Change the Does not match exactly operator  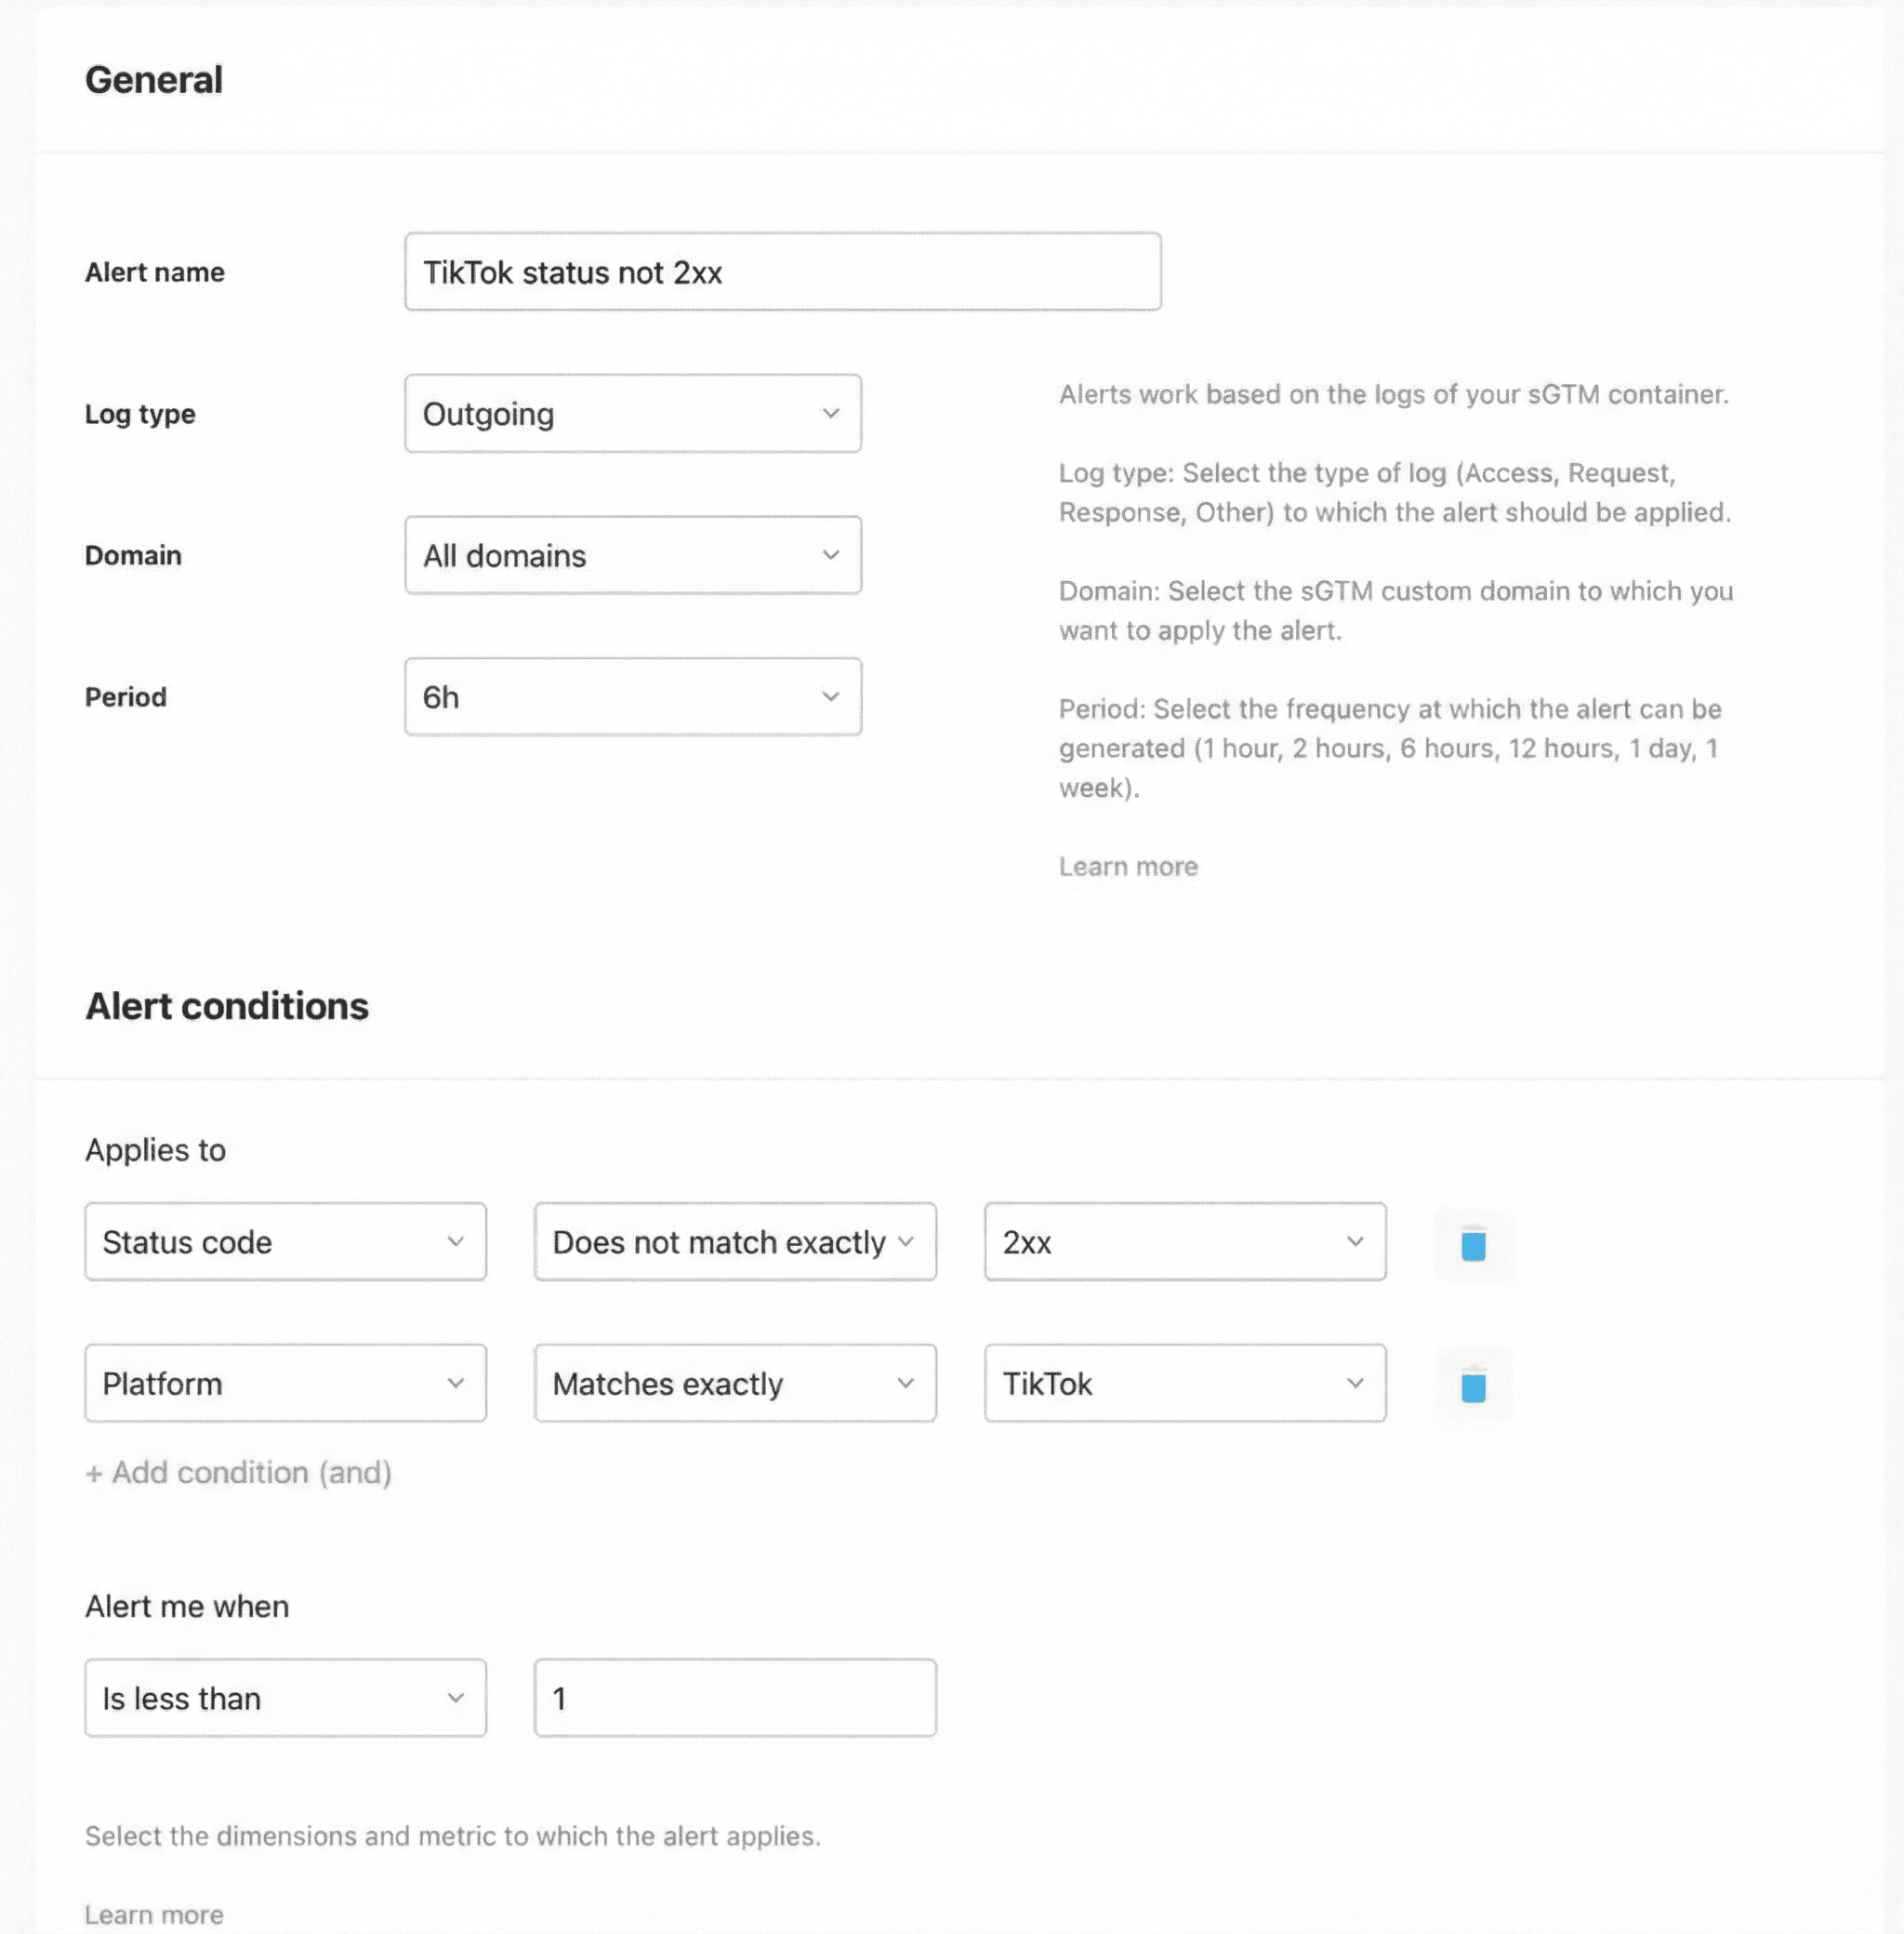pyautogui.click(x=734, y=1242)
